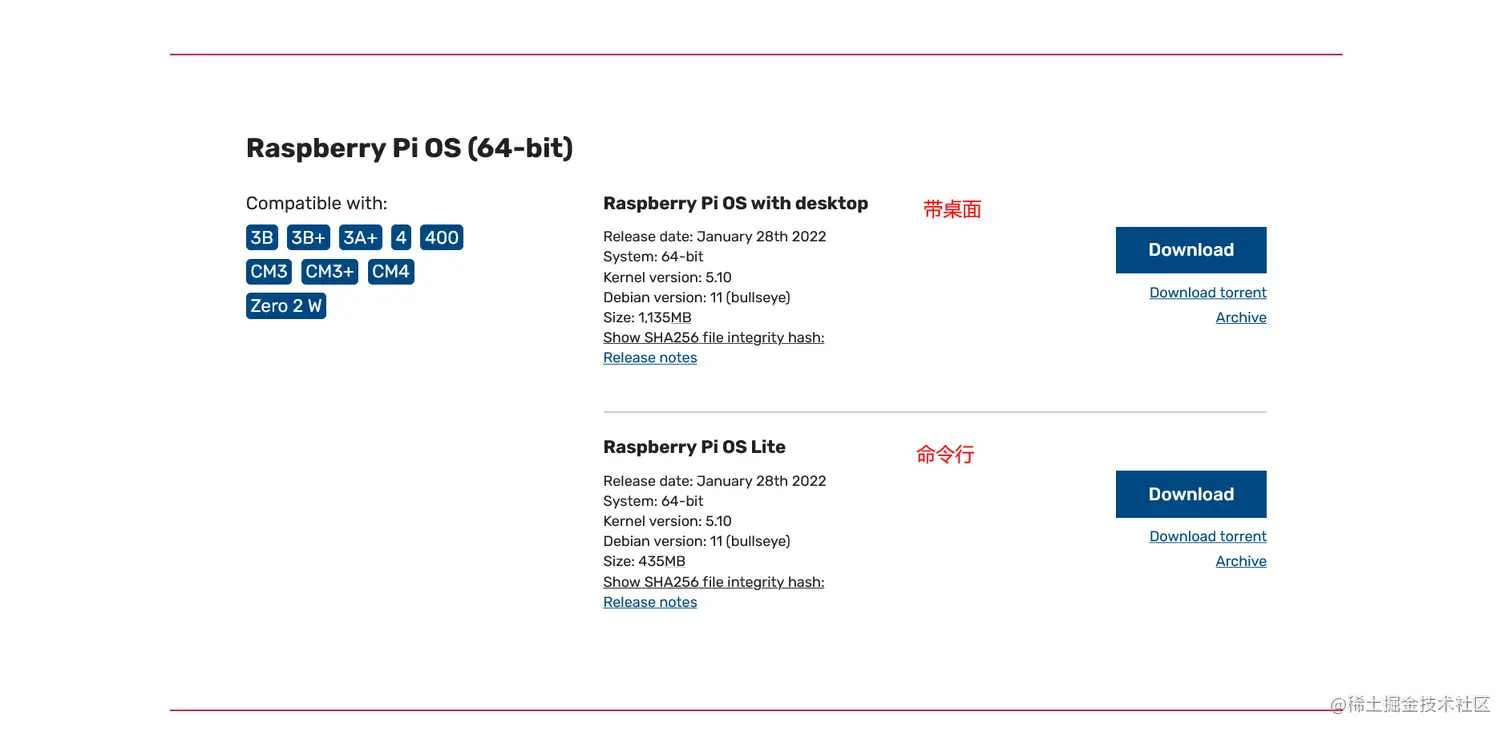The width and height of the screenshot is (1512, 736).
Task: Click the CM4 compatibility badge
Action: pos(390,272)
